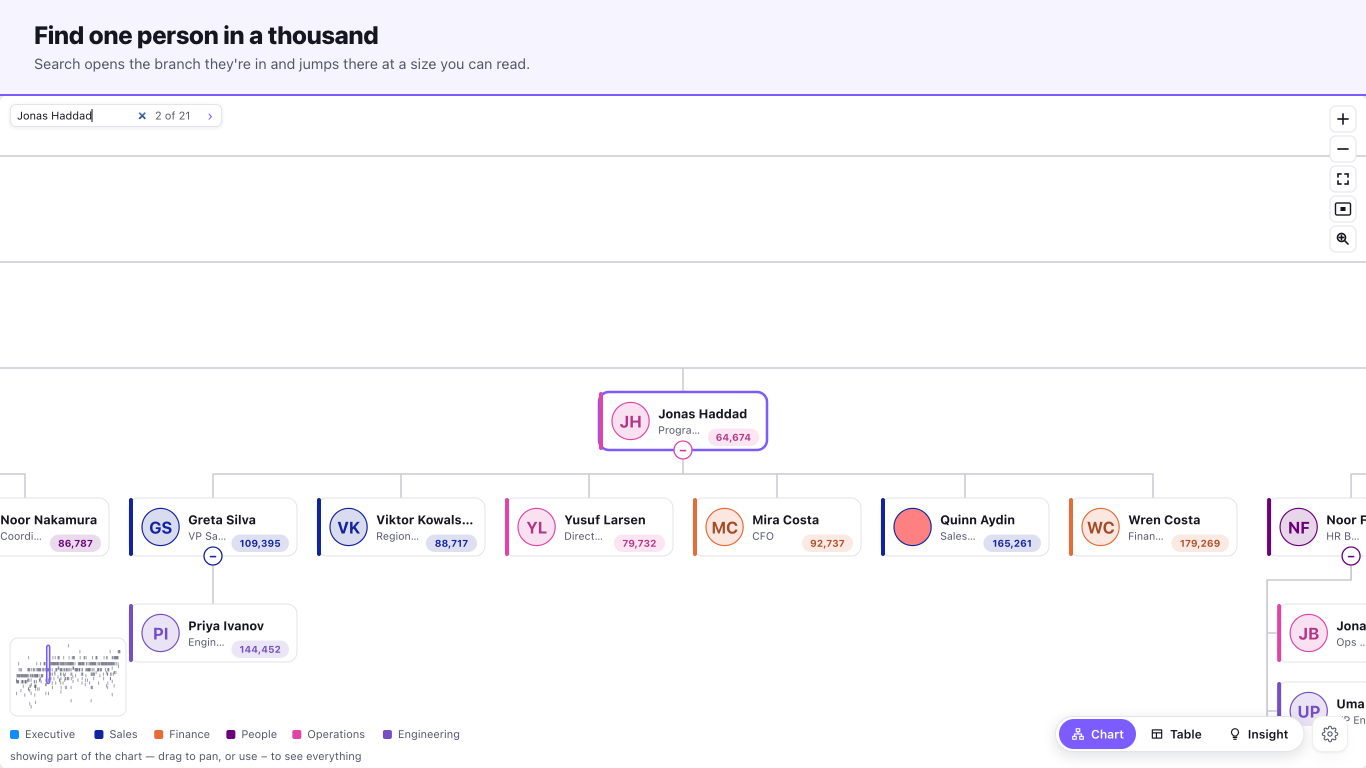Switch to Insight view
The image size is (1366, 768).
point(1258,734)
